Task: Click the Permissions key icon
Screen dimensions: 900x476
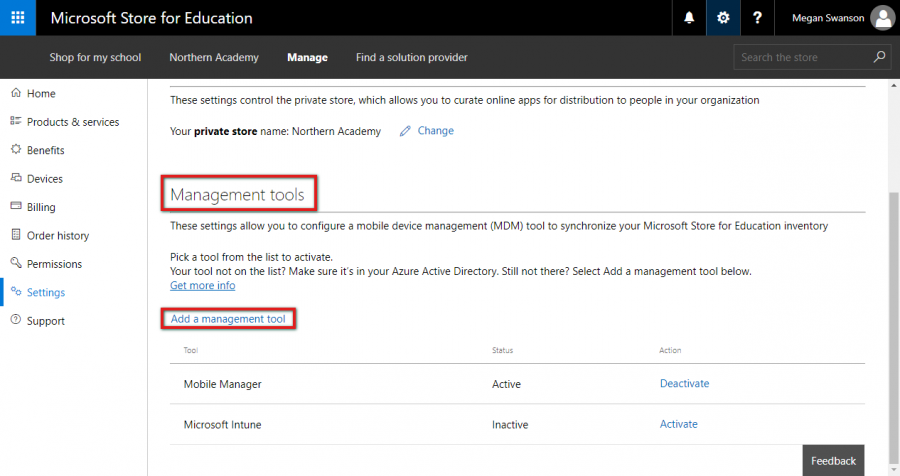Action: (x=16, y=263)
